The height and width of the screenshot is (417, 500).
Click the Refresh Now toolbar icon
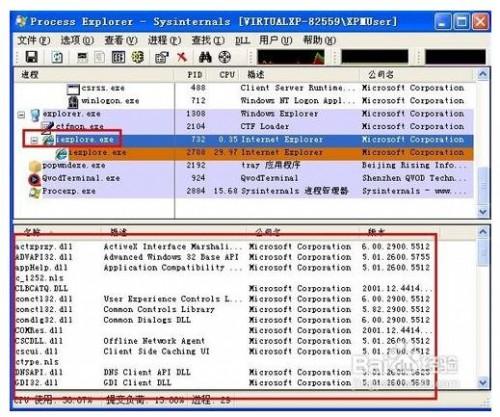tap(57, 57)
